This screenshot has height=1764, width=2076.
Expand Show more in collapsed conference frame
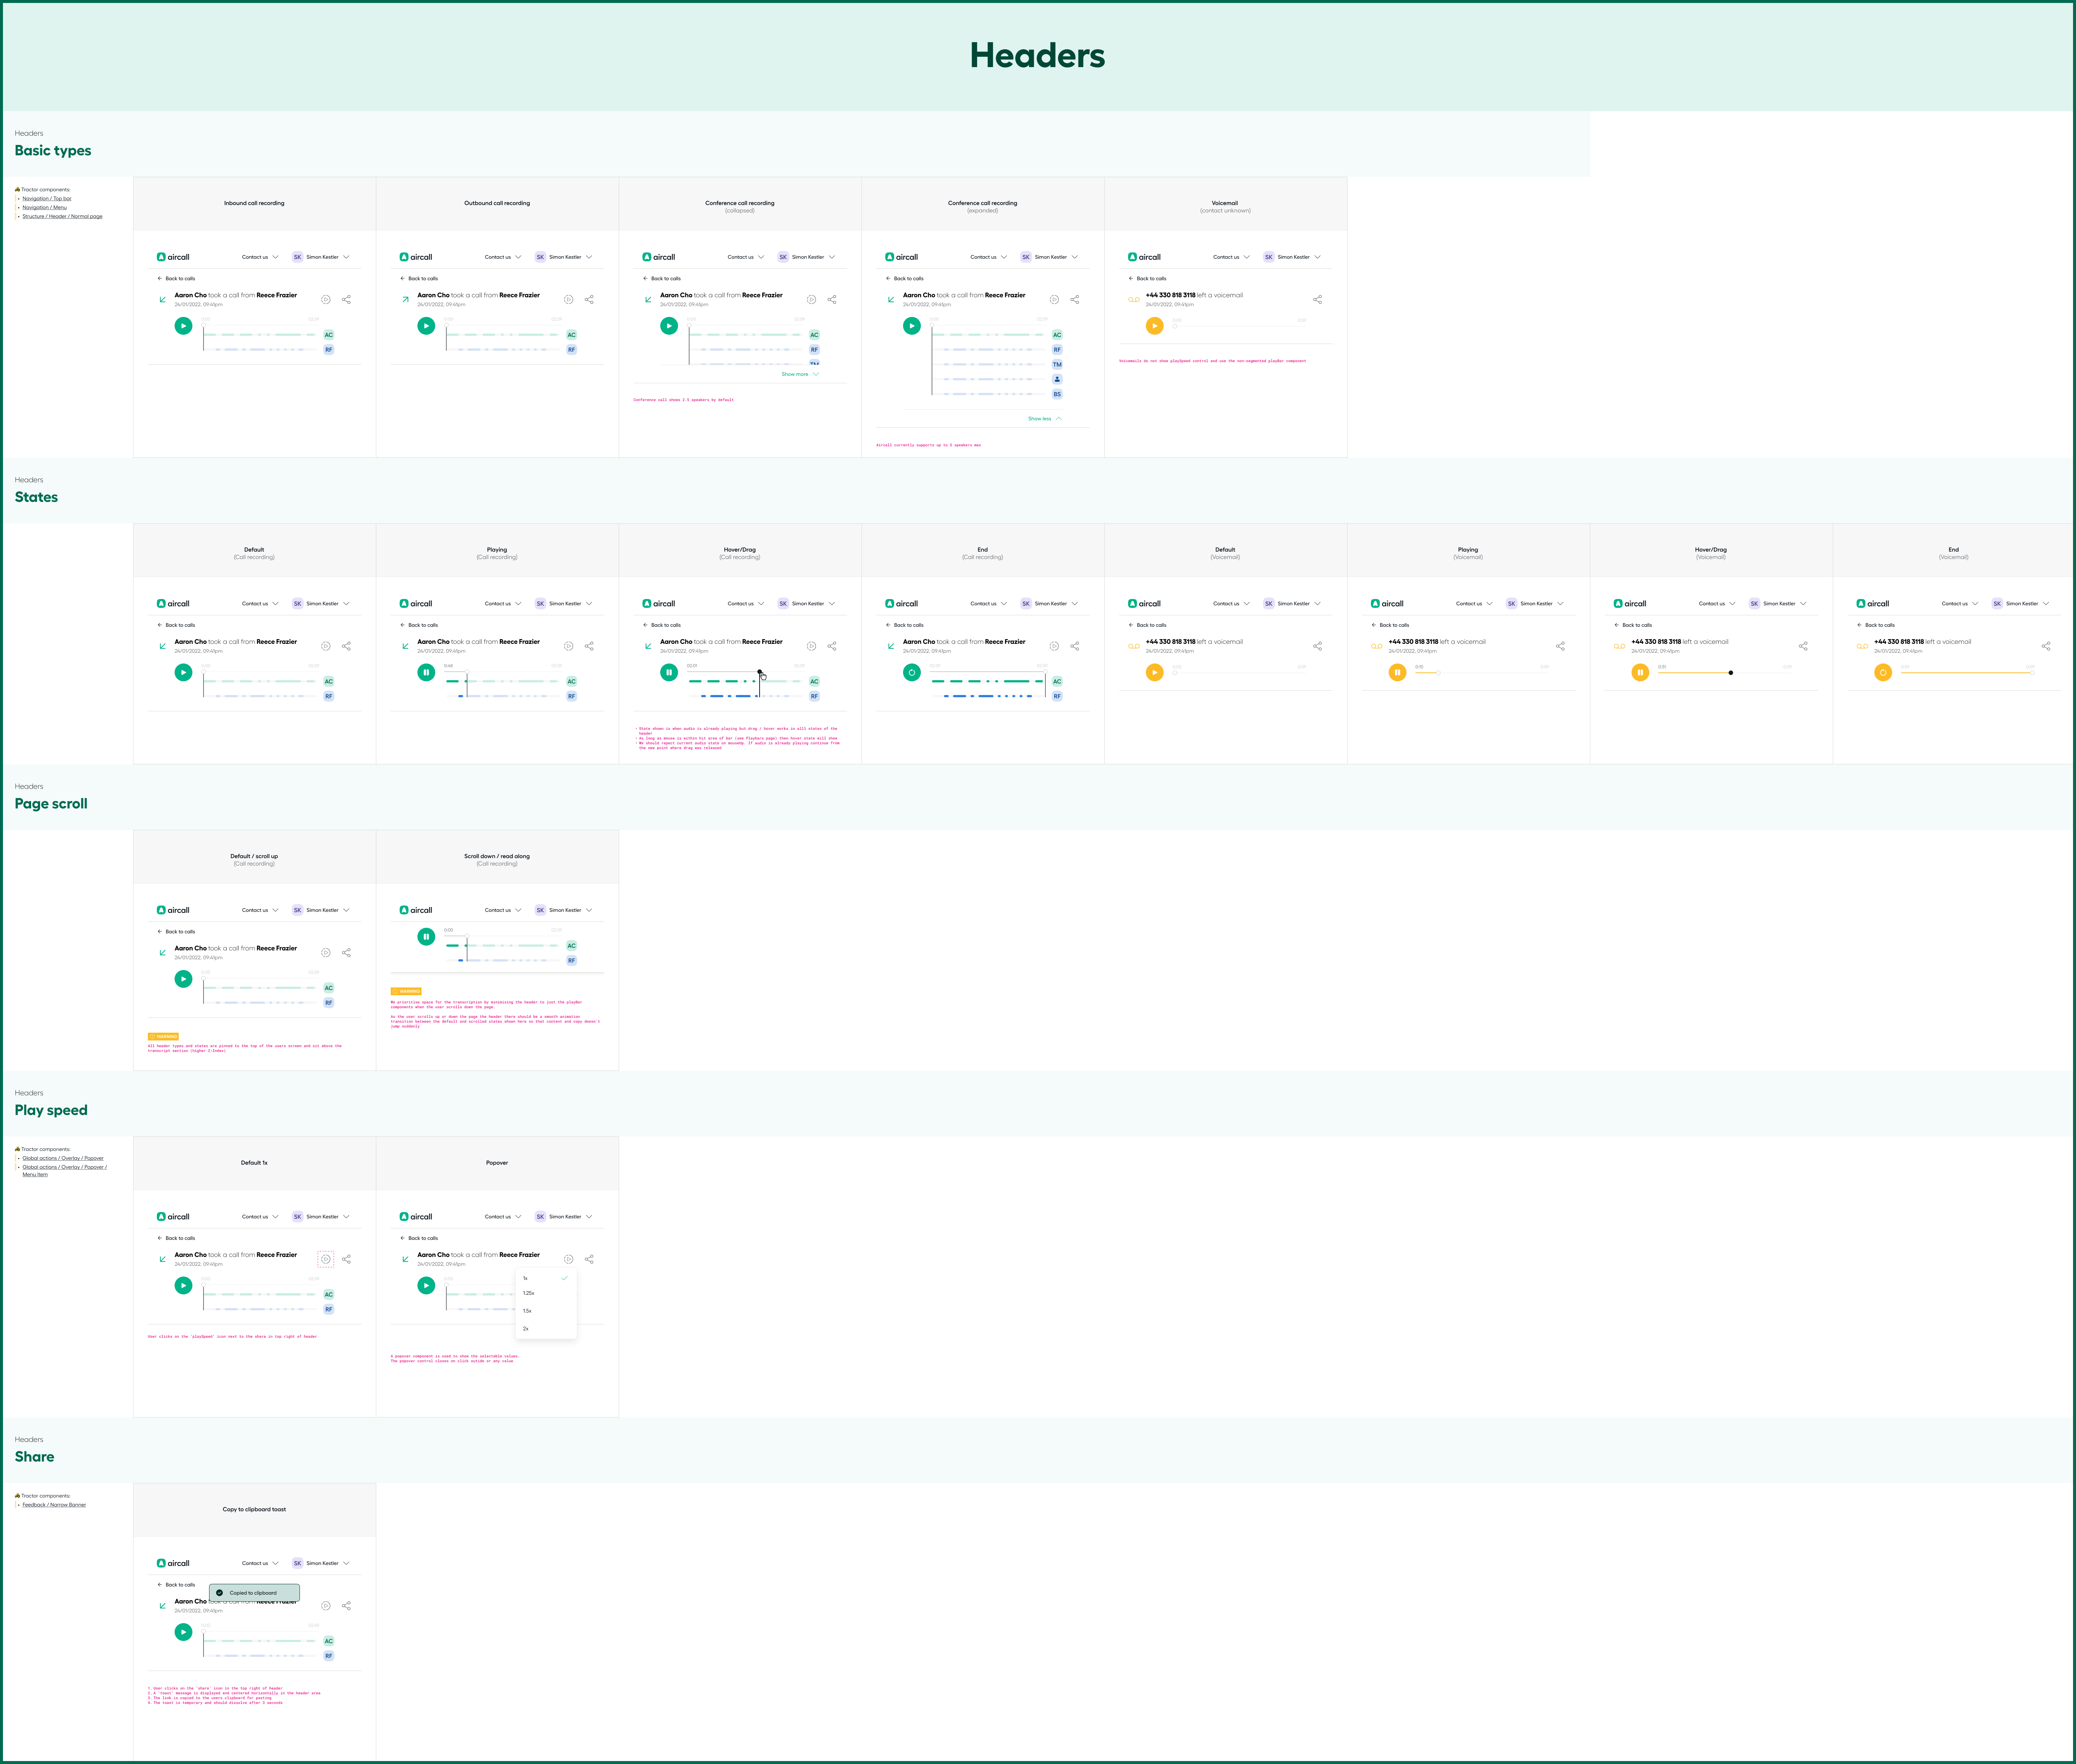[x=799, y=374]
